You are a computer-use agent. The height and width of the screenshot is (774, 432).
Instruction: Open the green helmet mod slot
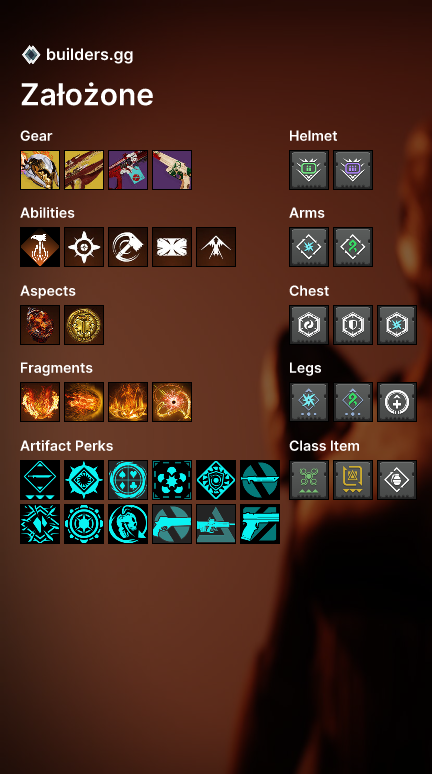tap(309, 170)
